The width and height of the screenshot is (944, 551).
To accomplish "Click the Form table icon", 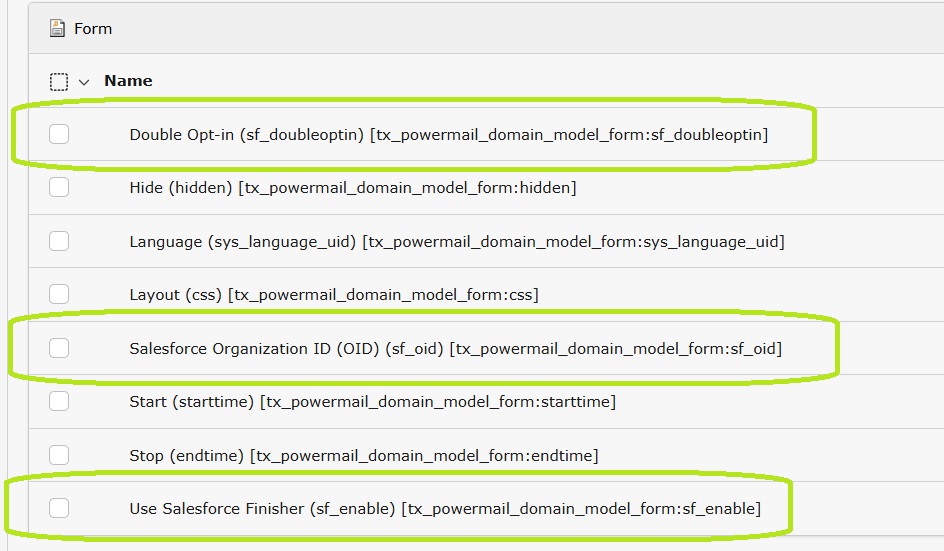I will tap(57, 28).
